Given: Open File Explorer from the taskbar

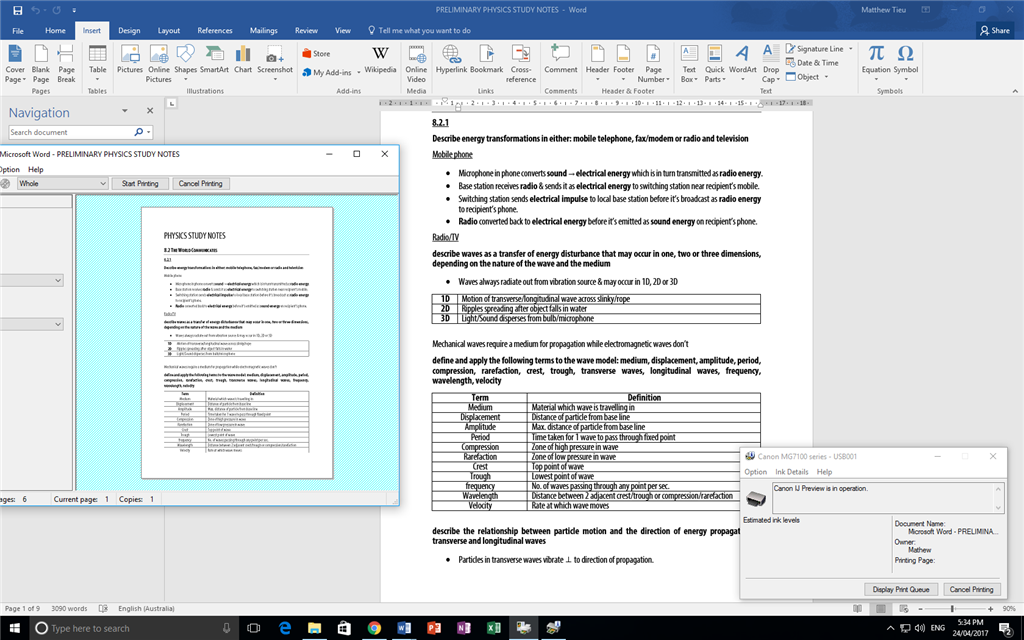Looking at the screenshot, I should click(x=315, y=628).
